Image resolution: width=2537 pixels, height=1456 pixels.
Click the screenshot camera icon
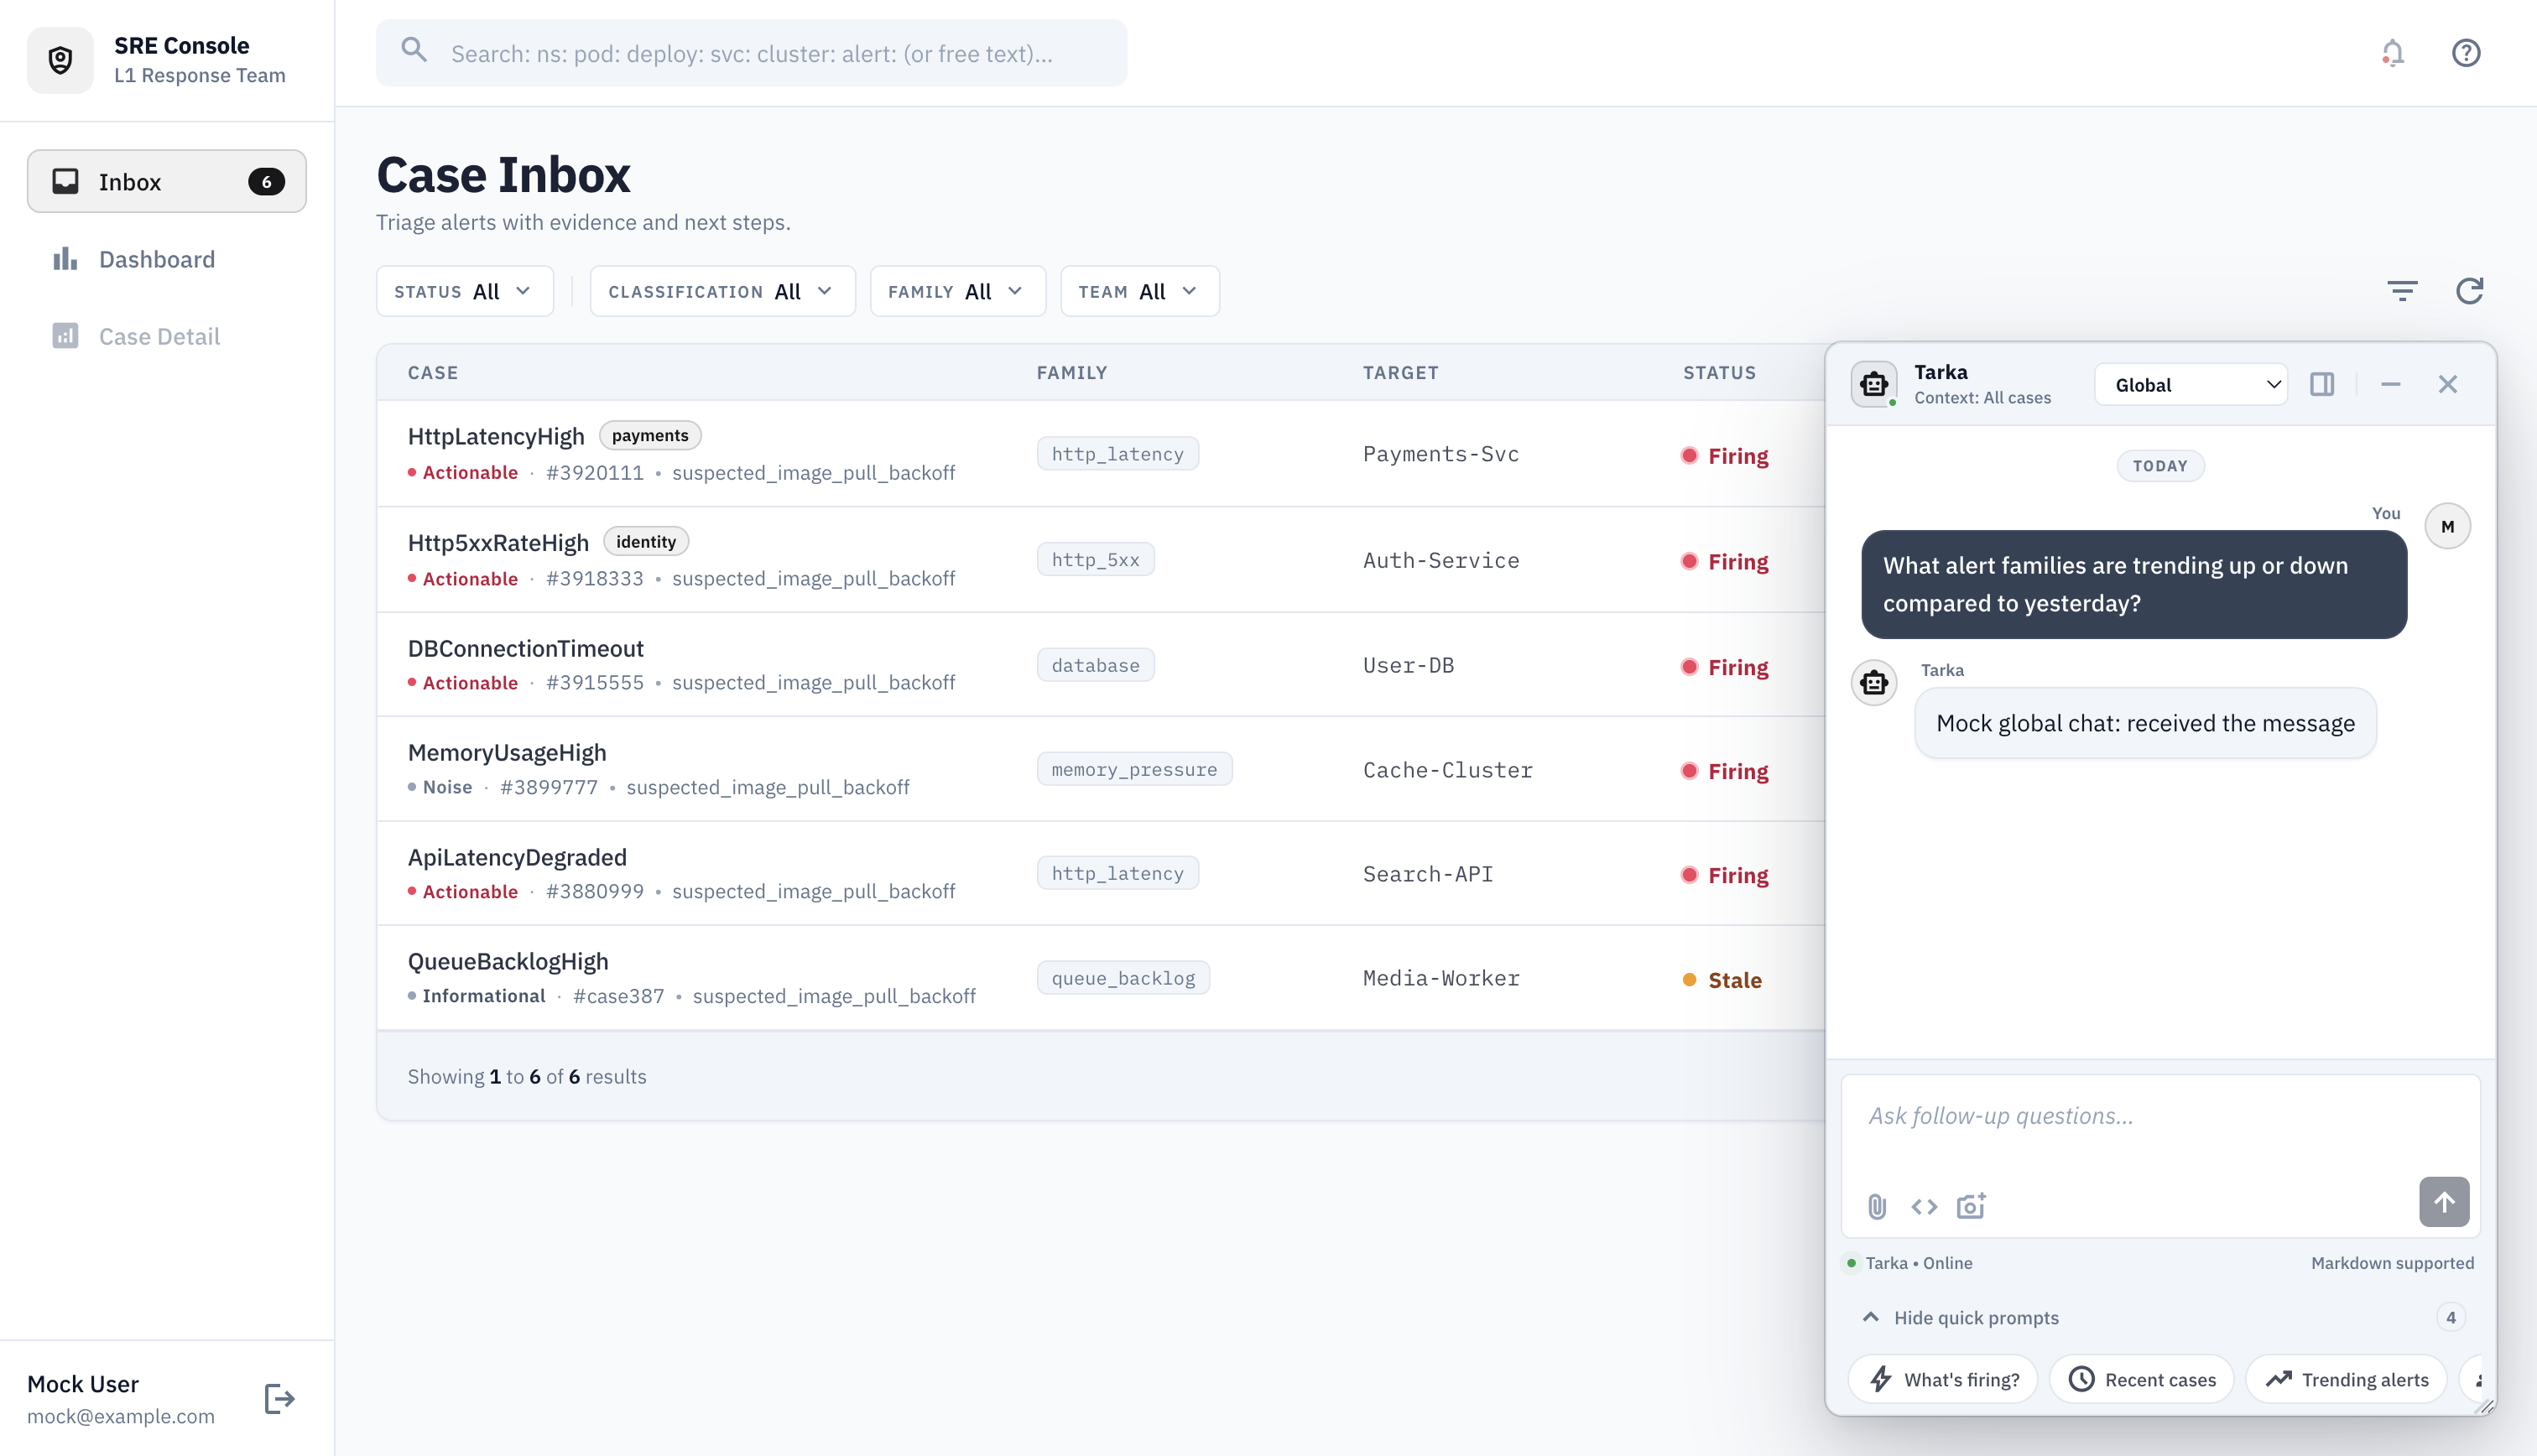pyautogui.click(x=1971, y=1206)
